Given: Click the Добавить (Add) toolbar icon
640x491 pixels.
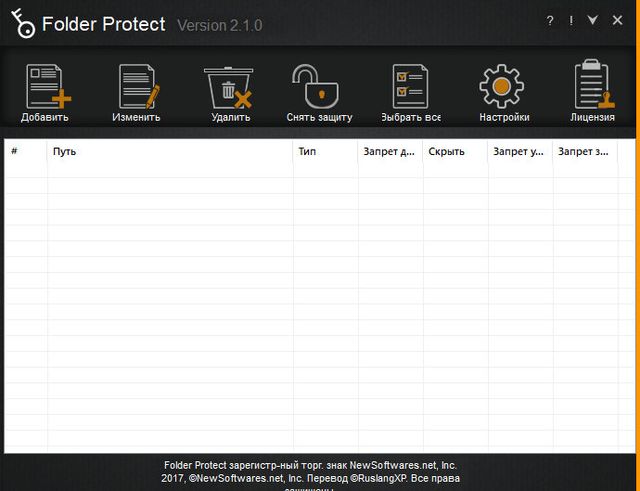Looking at the screenshot, I should click(x=45, y=87).
